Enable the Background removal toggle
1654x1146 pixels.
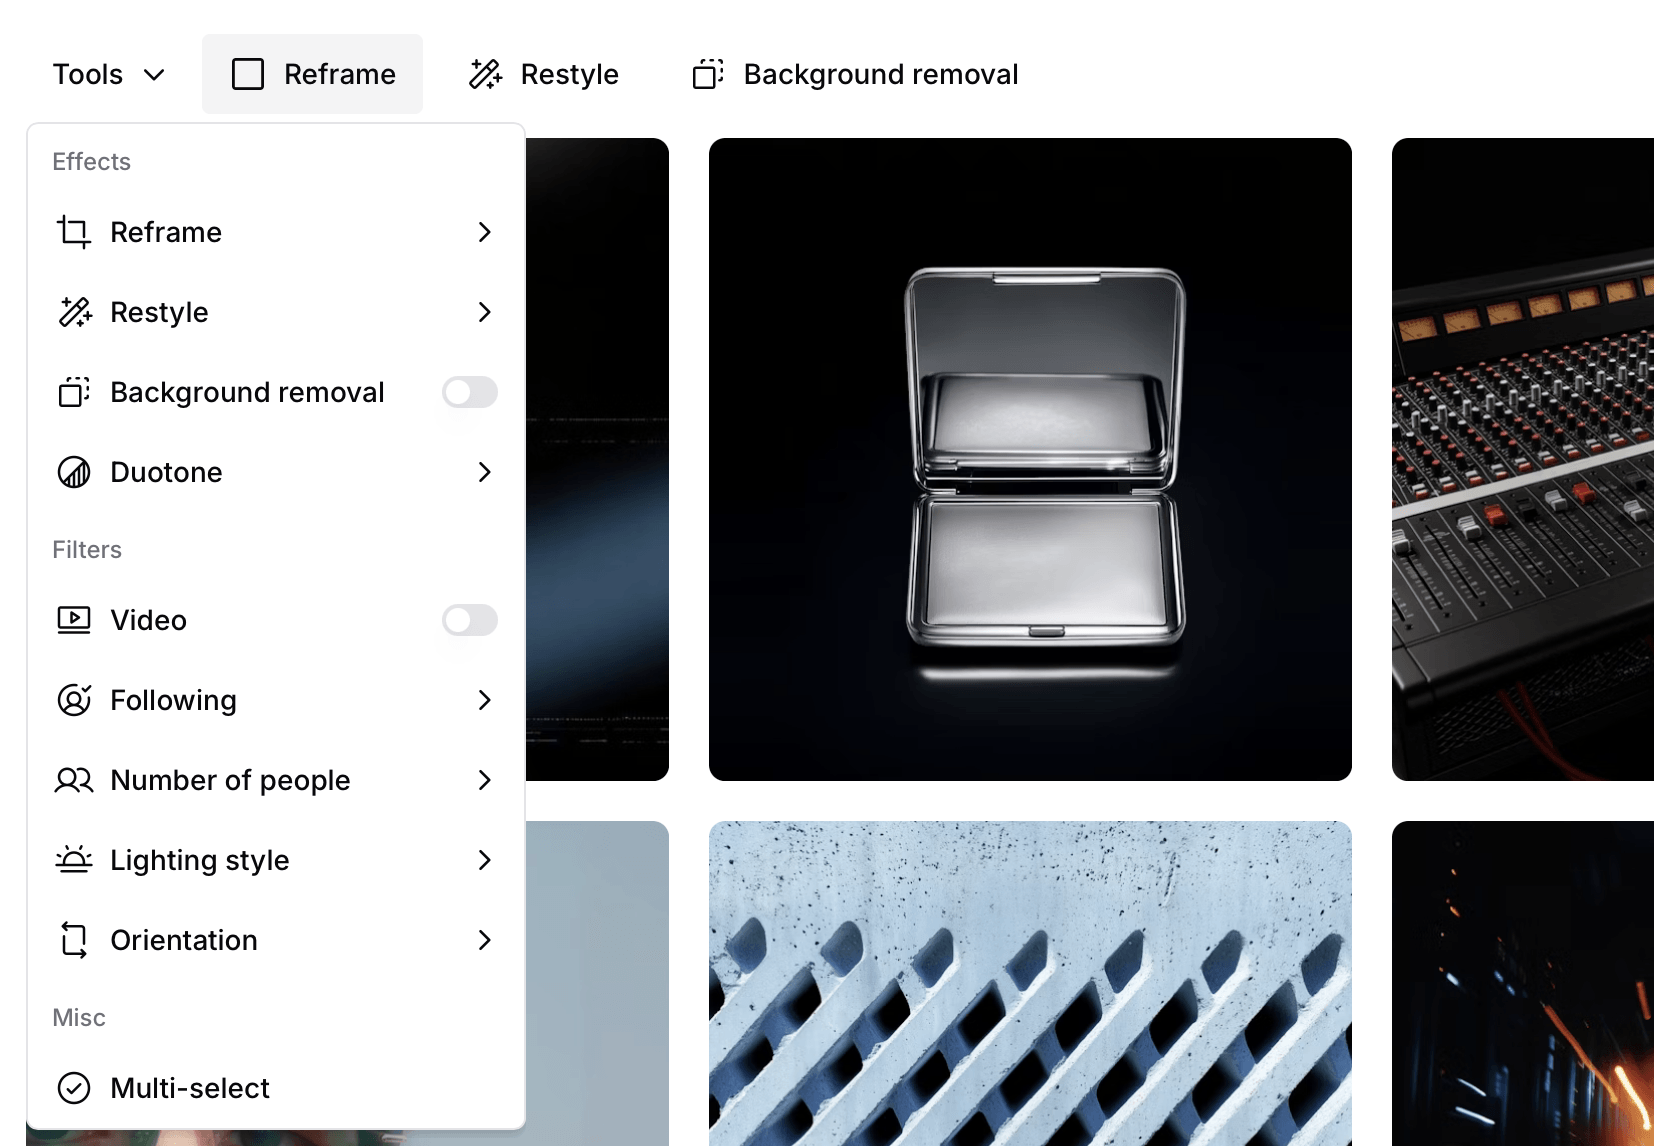pyautogui.click(x=470, y=392)
